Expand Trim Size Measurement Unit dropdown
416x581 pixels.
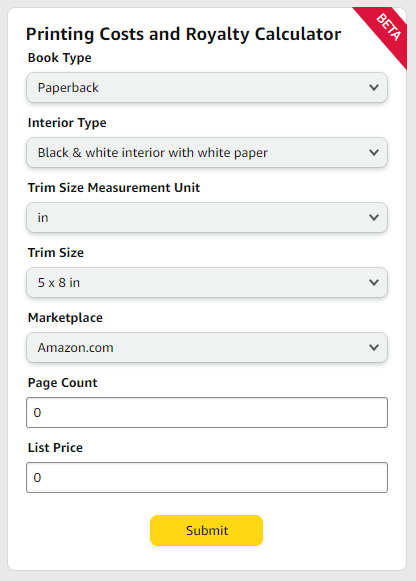[207, 218]
